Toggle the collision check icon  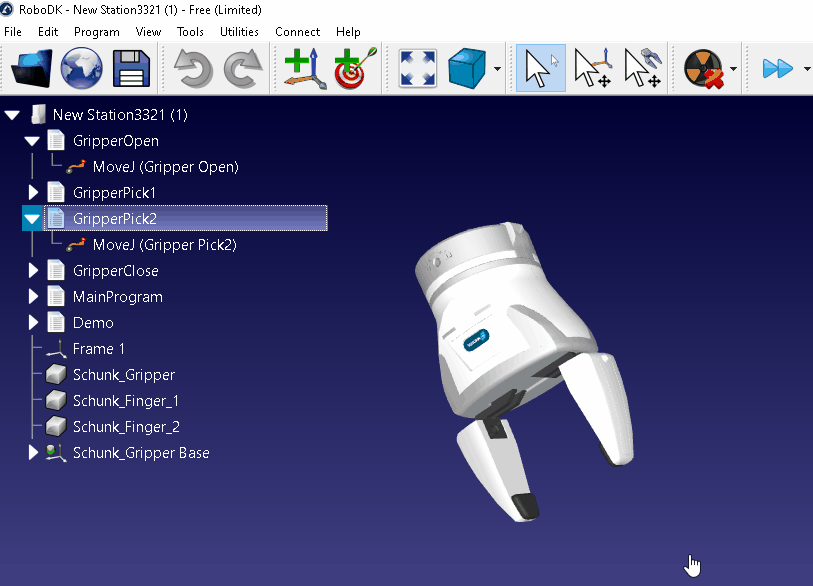[704, 68]
